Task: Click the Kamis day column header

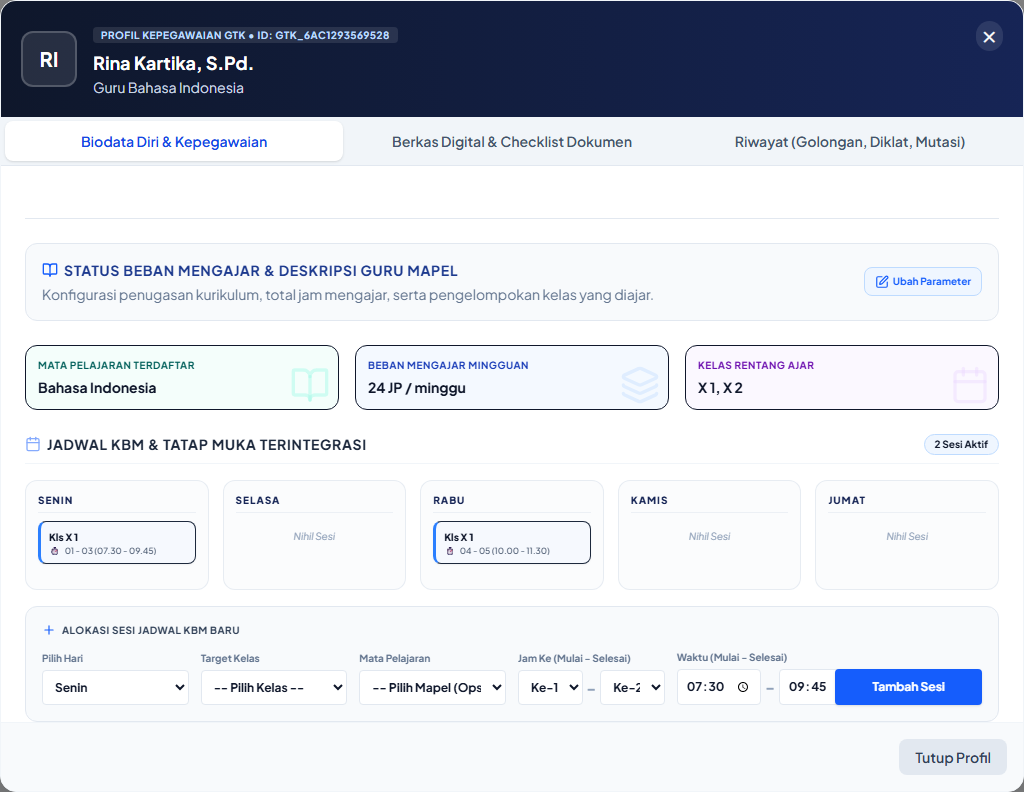Action: (x=649, y=500)
